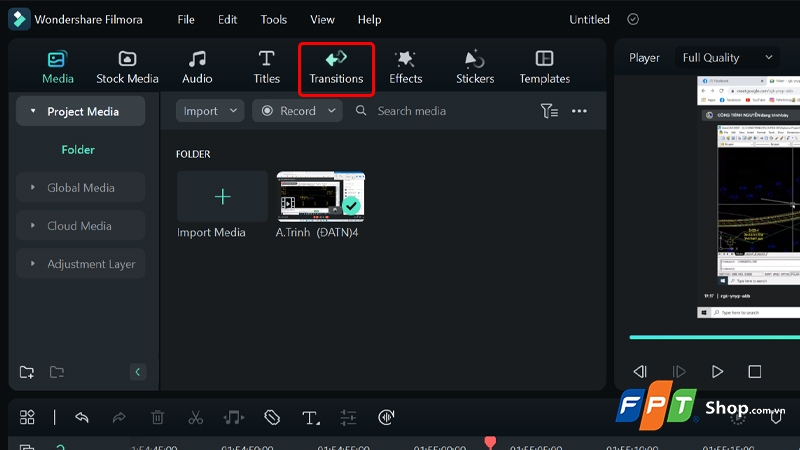Expand the Global Media section
This screenshot has height=450, width=800.
33,187
